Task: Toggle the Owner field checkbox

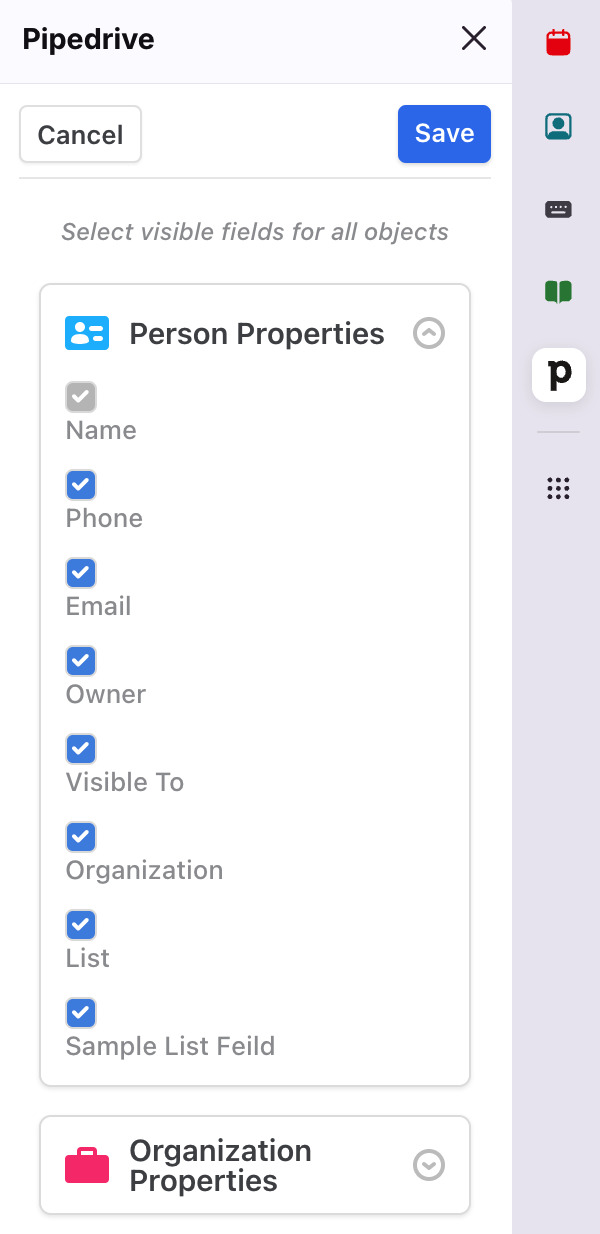Action: 81,661
